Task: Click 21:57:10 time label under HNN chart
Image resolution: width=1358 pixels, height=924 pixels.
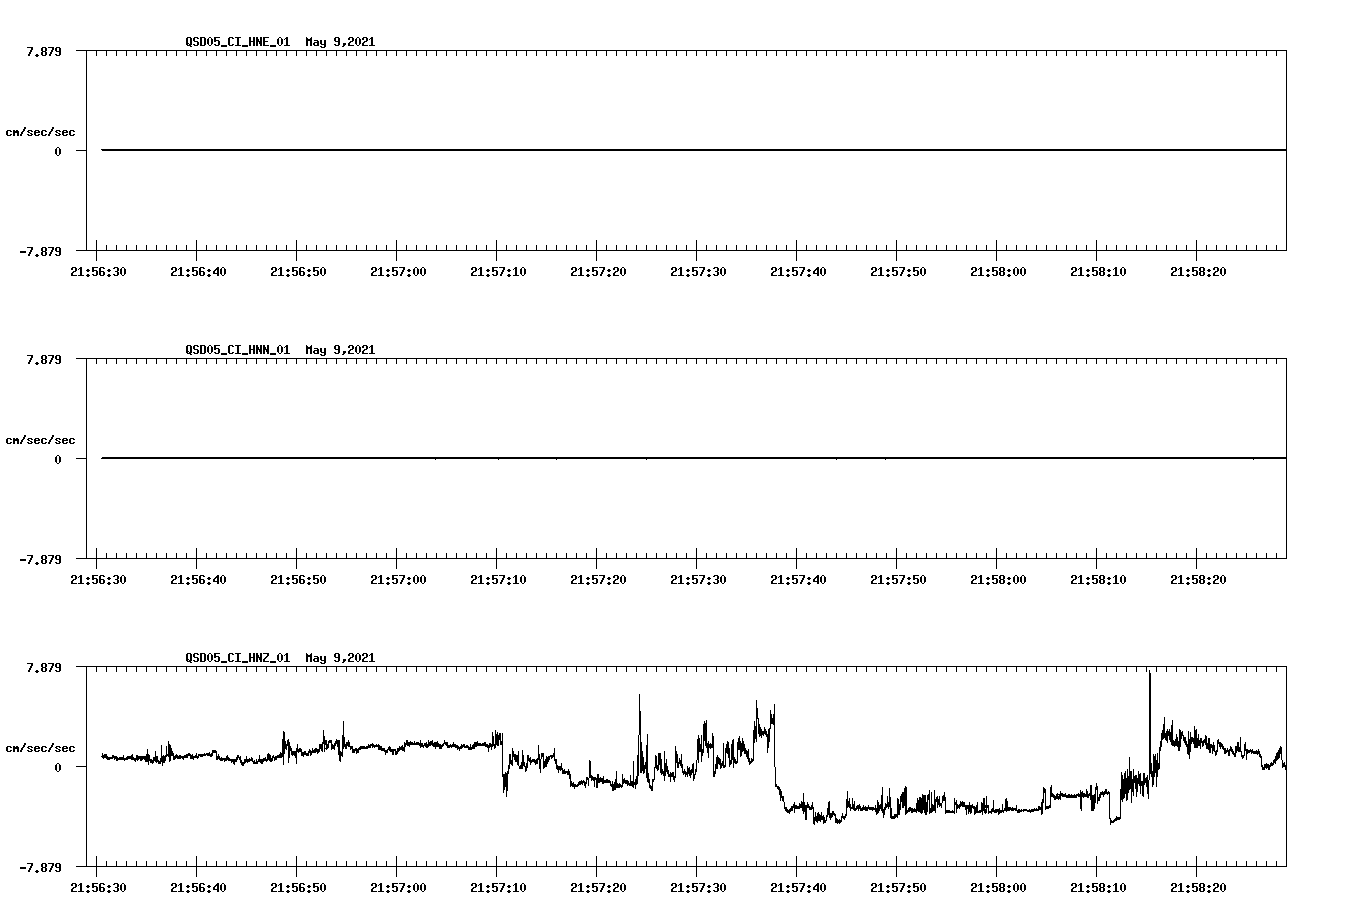Action: (498, 580)
